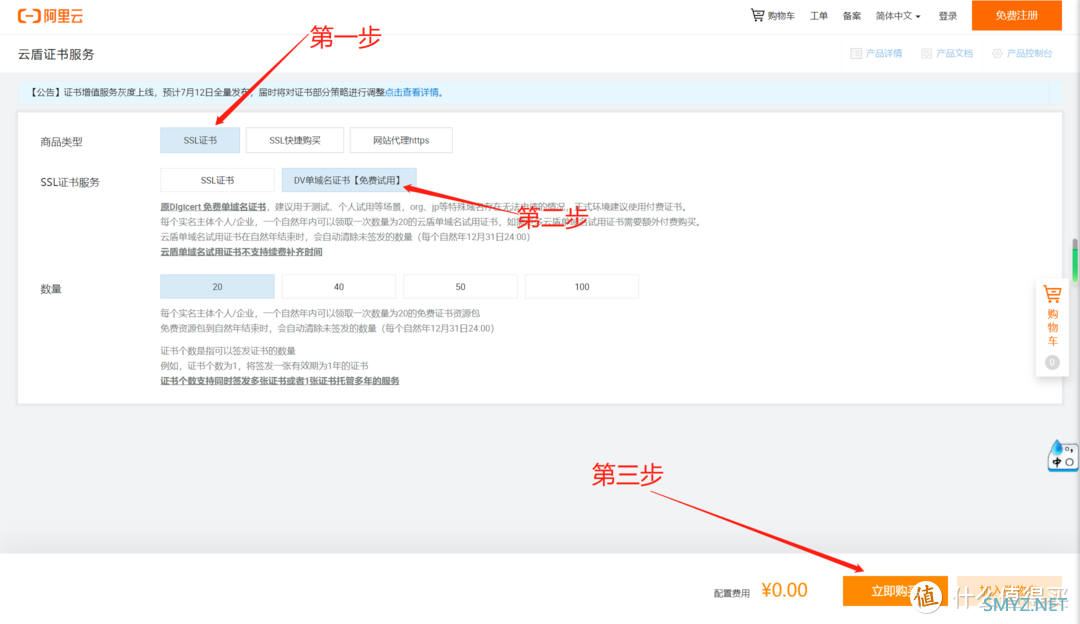Open the shopping cart in top navigation
1080x624 pixels.
772,15
